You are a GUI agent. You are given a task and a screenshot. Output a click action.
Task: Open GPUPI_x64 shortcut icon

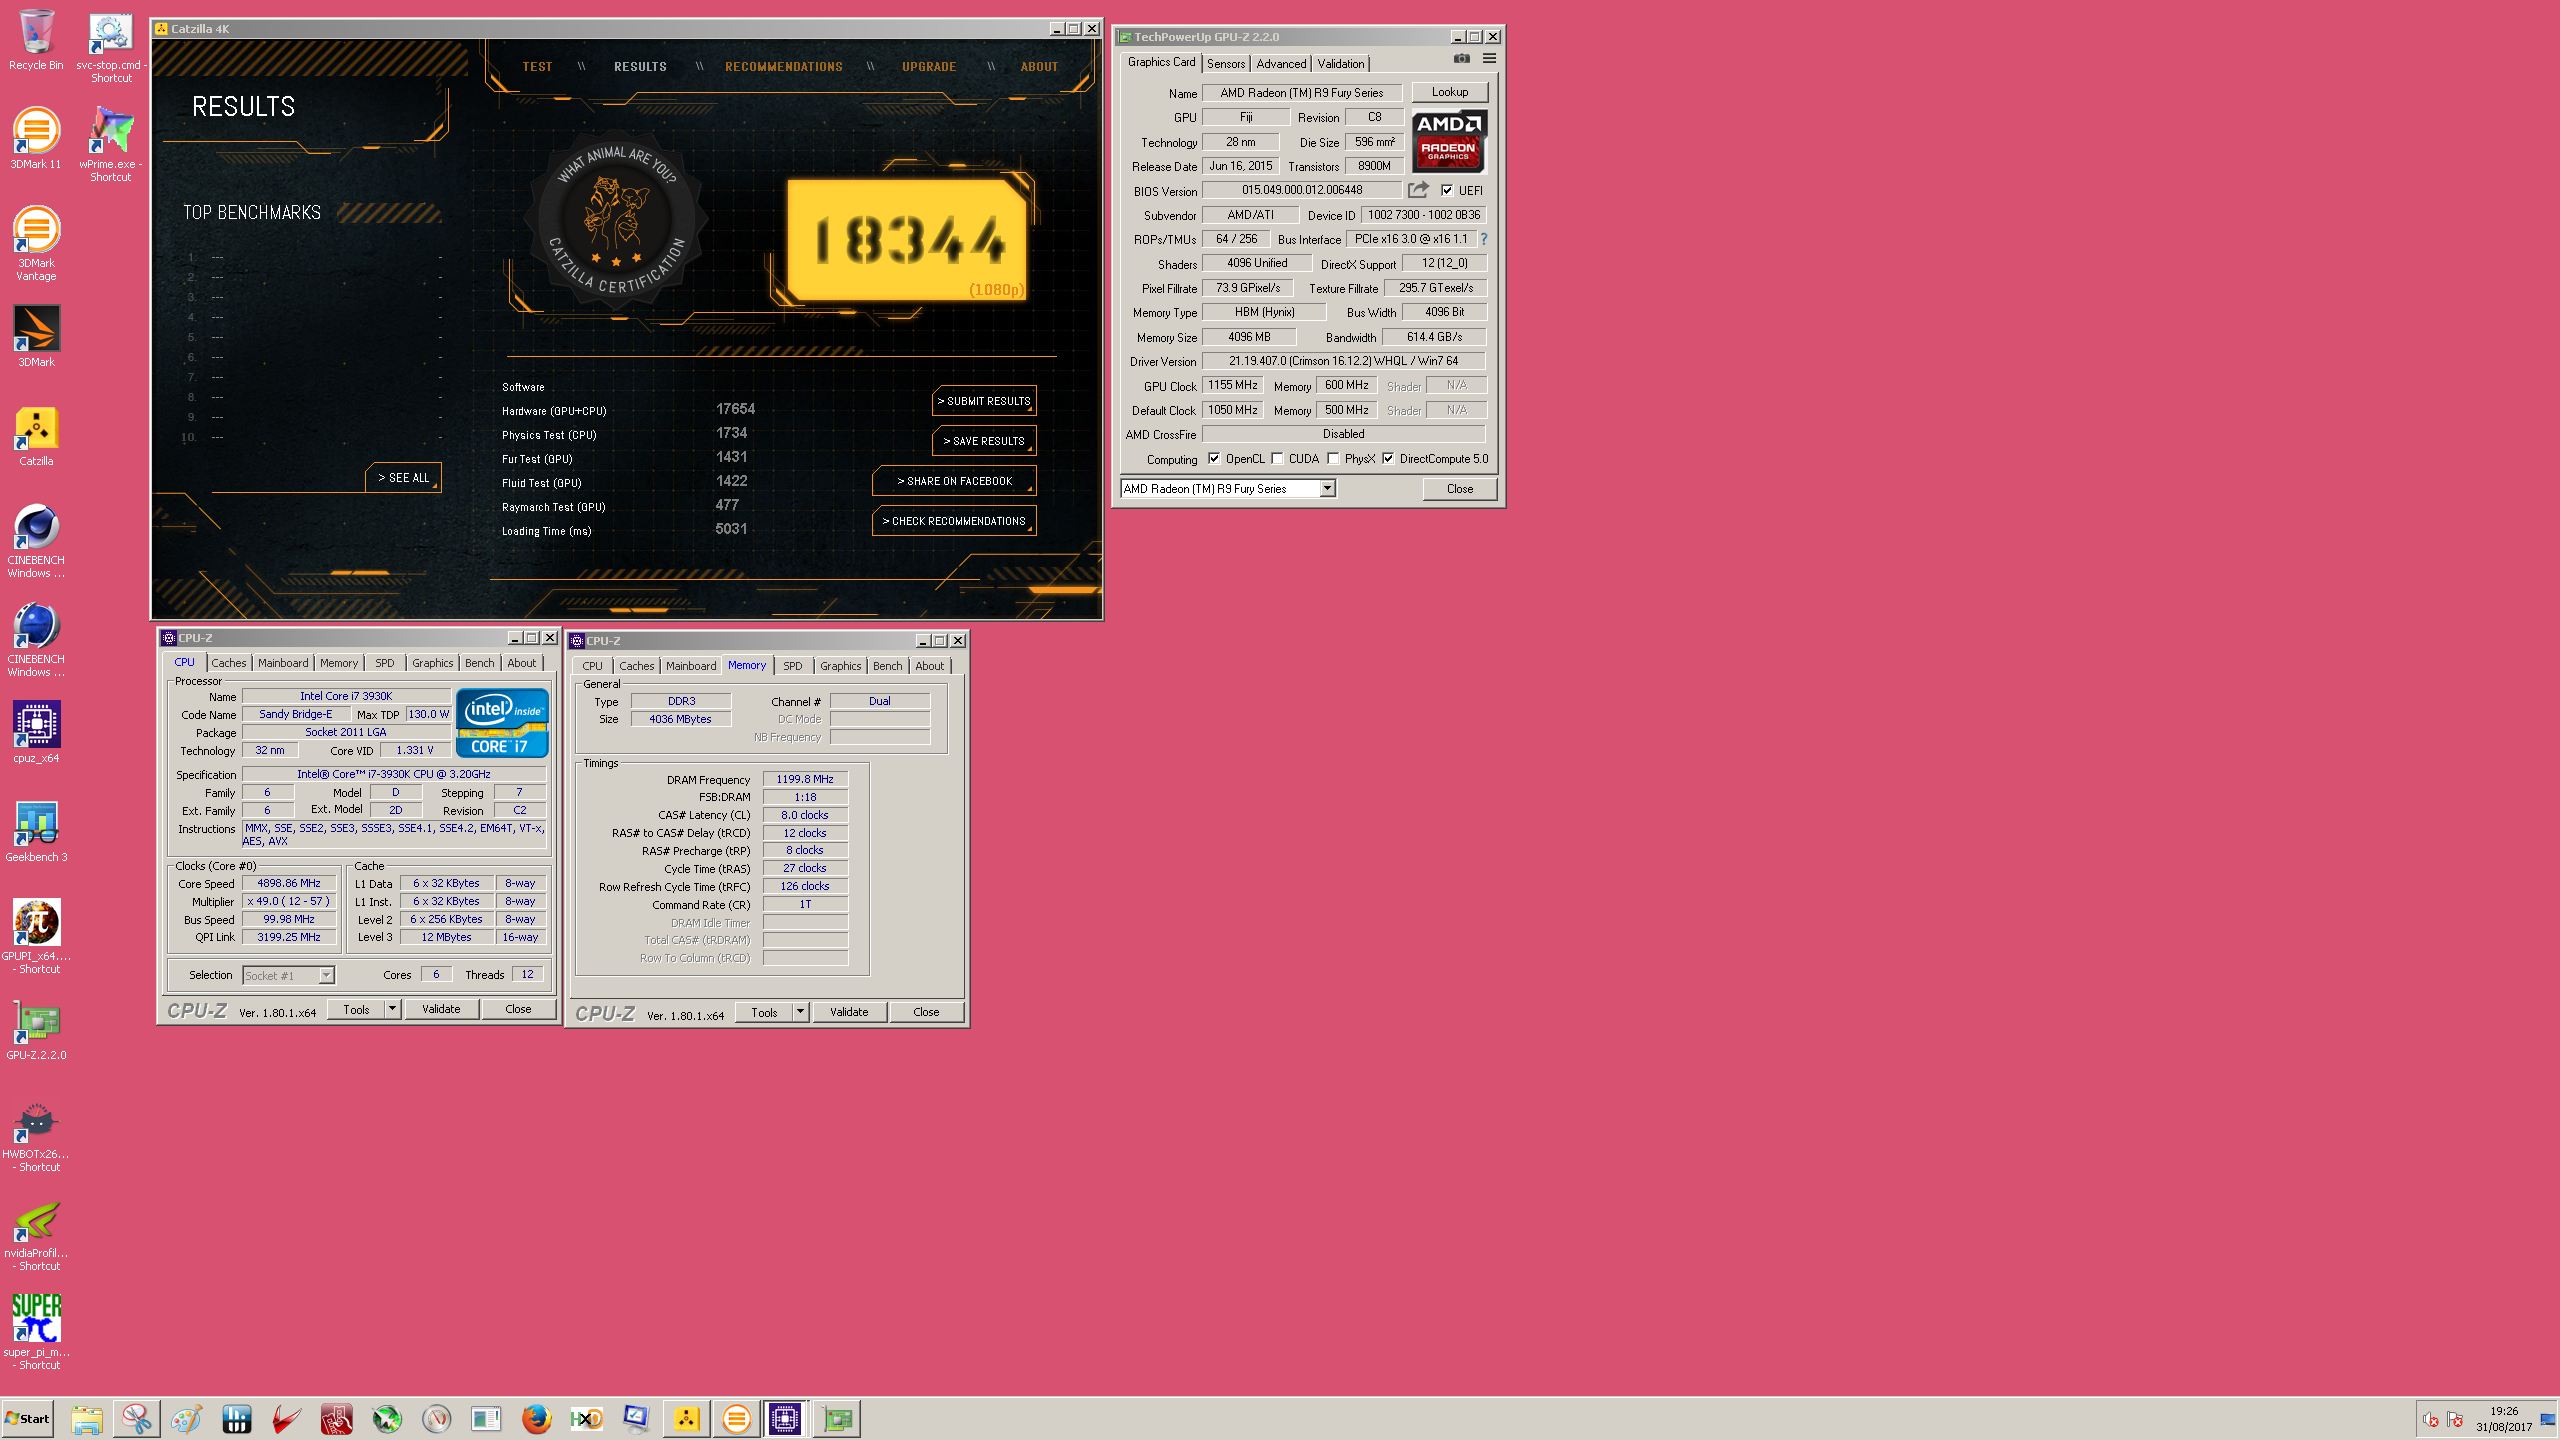coord(36,936)
